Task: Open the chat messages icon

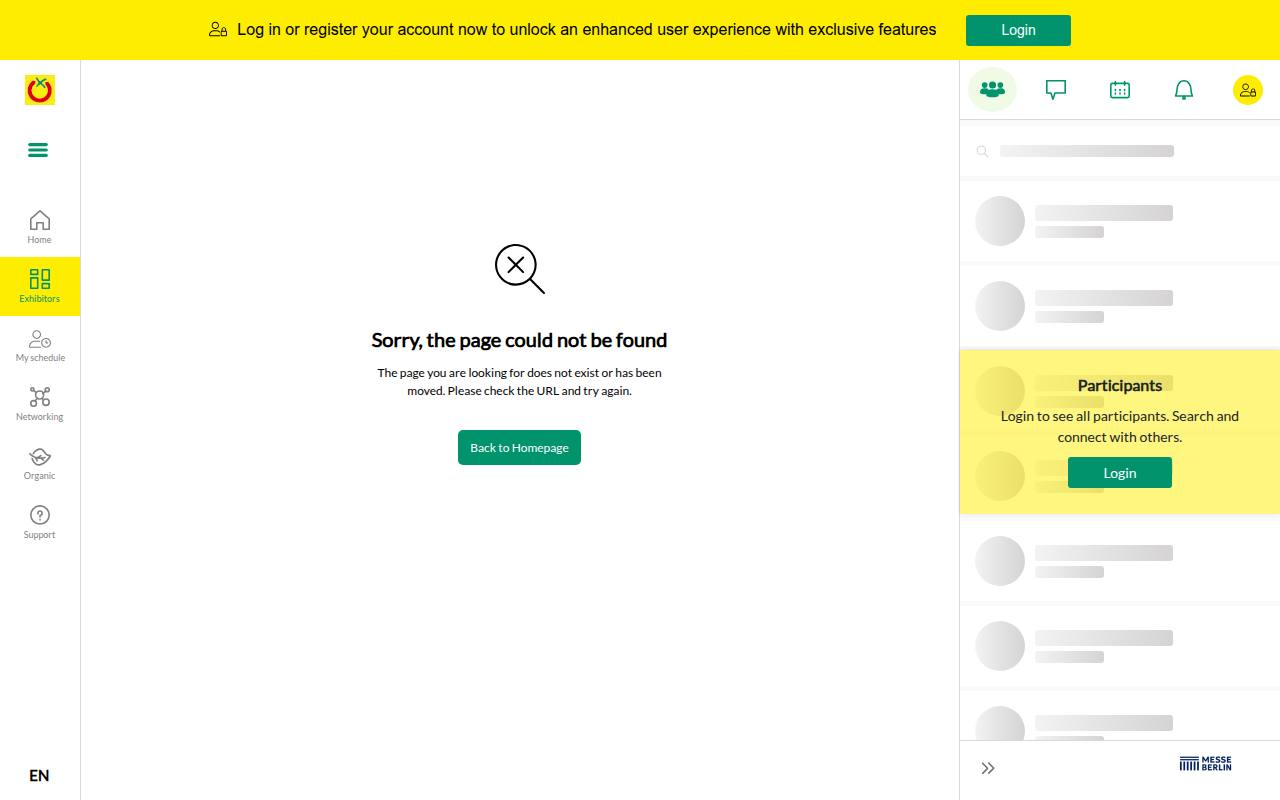Action: pyautogui.click(x=1056, y=90)
